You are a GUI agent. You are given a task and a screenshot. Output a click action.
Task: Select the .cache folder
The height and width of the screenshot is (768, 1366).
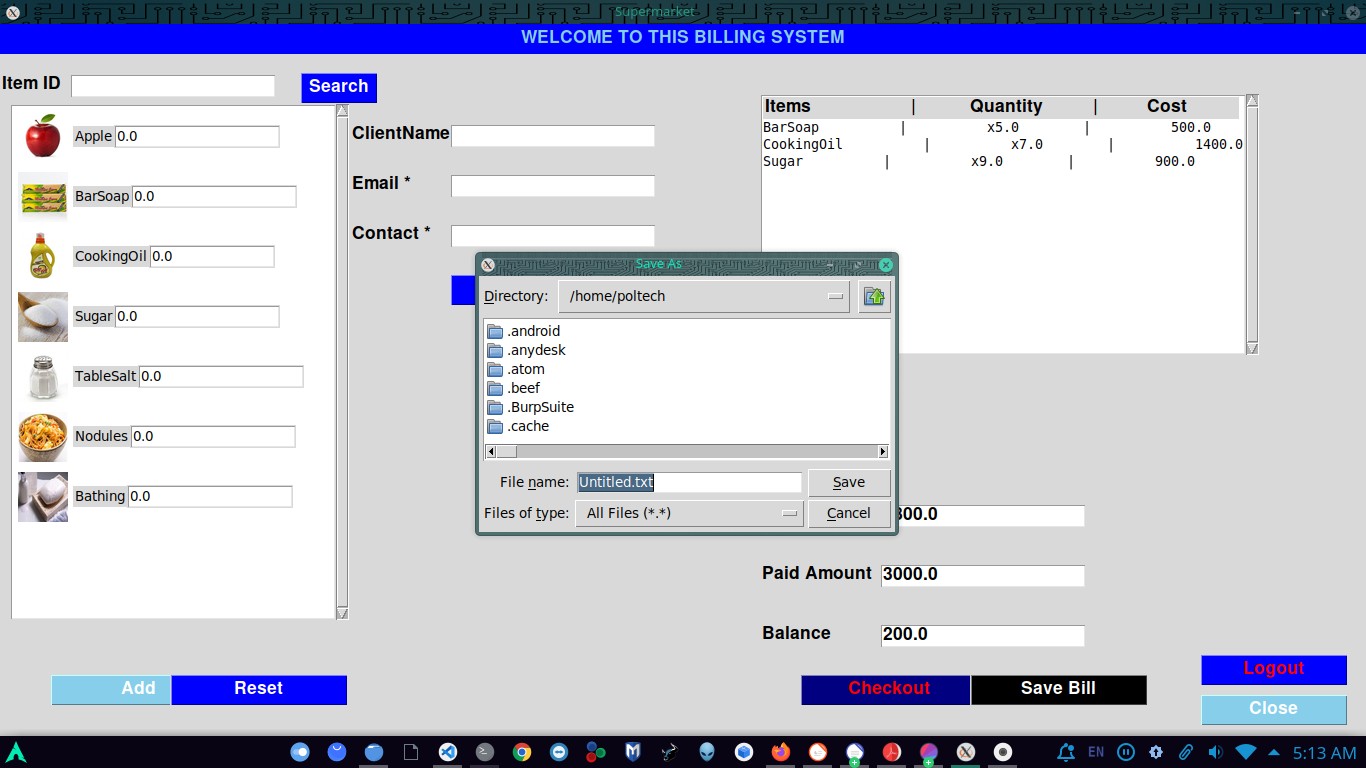pos(528,426)
